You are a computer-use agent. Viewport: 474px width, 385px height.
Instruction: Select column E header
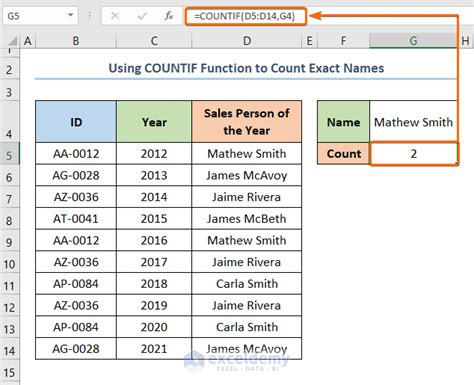pyautogui.click(x=309, y=41)
